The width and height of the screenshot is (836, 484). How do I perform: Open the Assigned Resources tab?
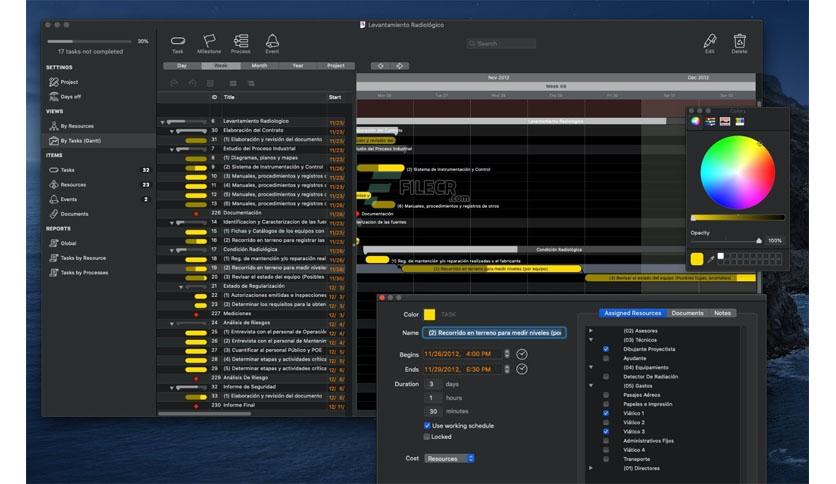[x=632, y=313]
